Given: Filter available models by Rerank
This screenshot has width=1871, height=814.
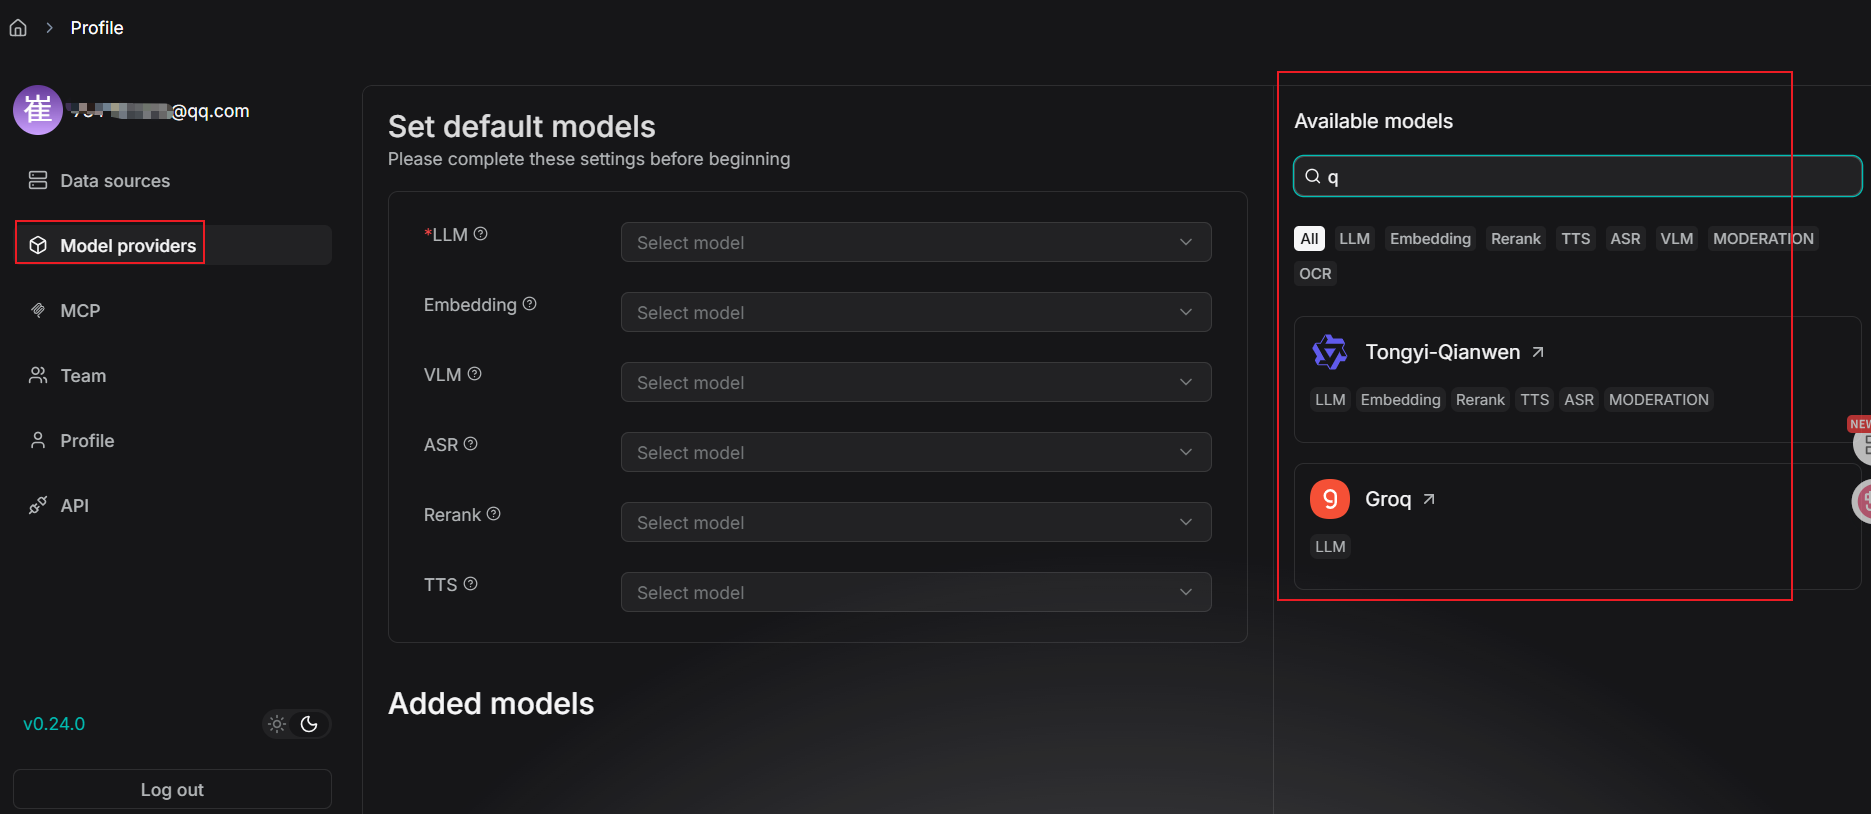Looking at the screenshot, I should (x=1516, y=239).
